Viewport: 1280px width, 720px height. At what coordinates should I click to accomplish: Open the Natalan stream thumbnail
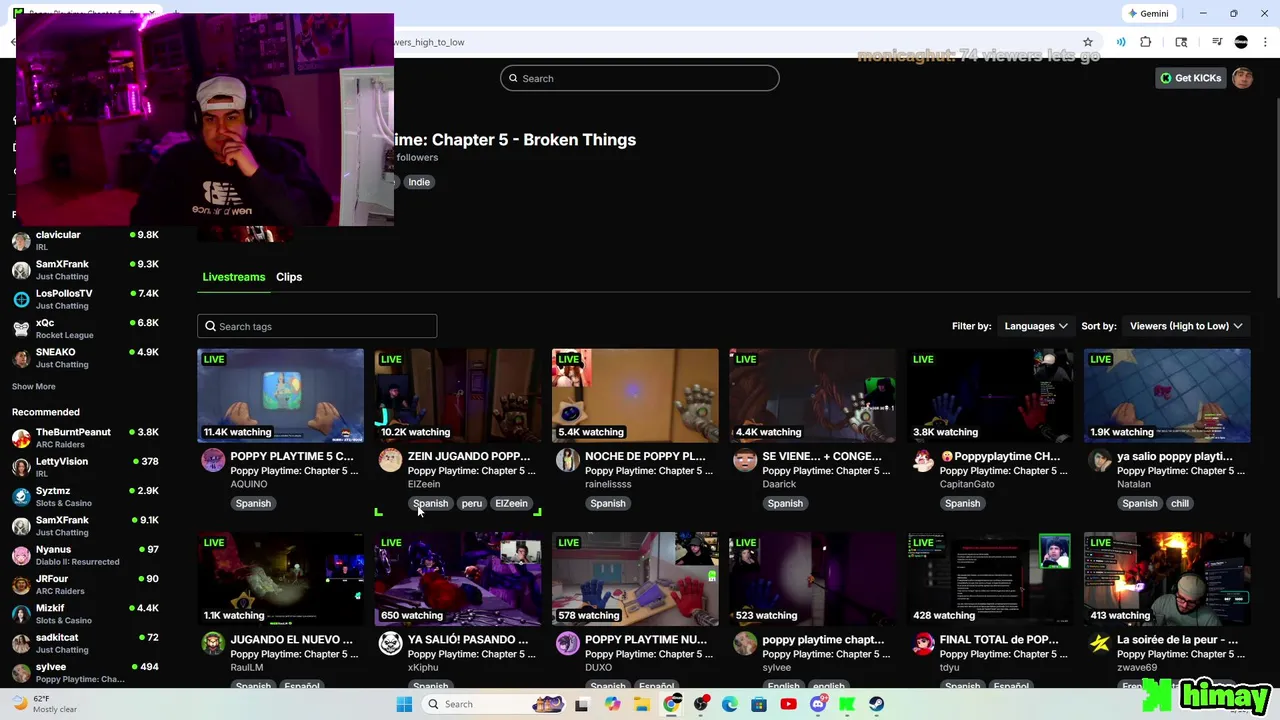tap(1167, 395)
